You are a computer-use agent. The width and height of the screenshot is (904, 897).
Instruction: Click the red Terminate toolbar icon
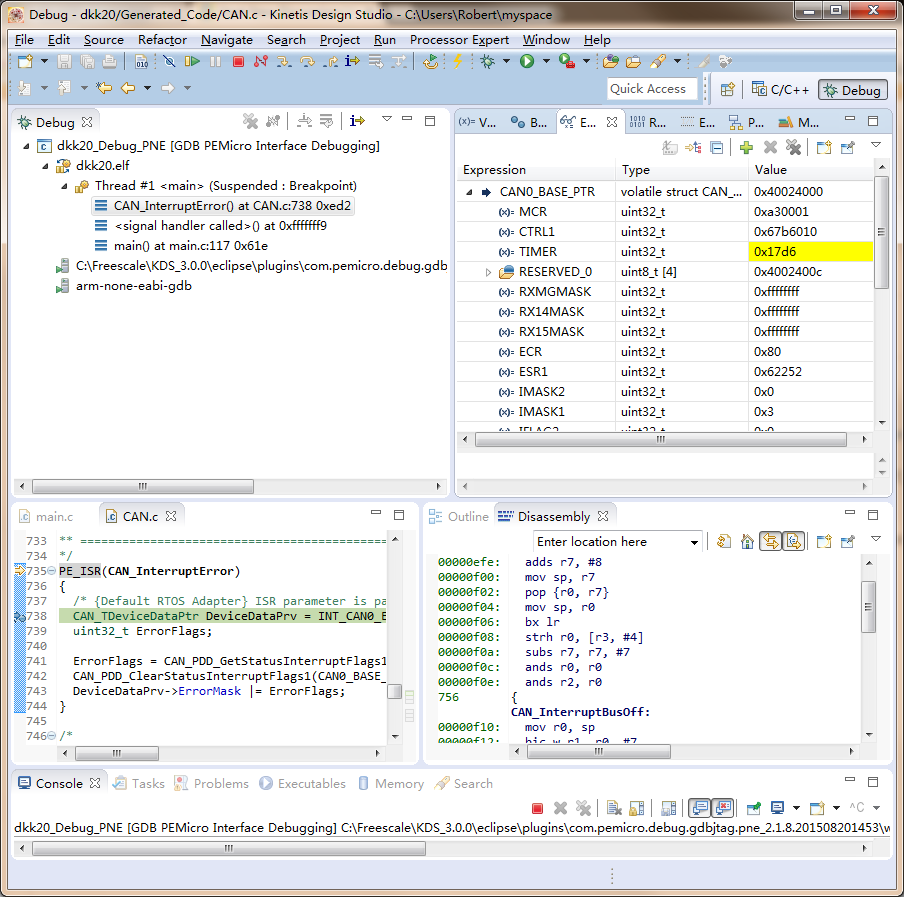coord(238,61)
